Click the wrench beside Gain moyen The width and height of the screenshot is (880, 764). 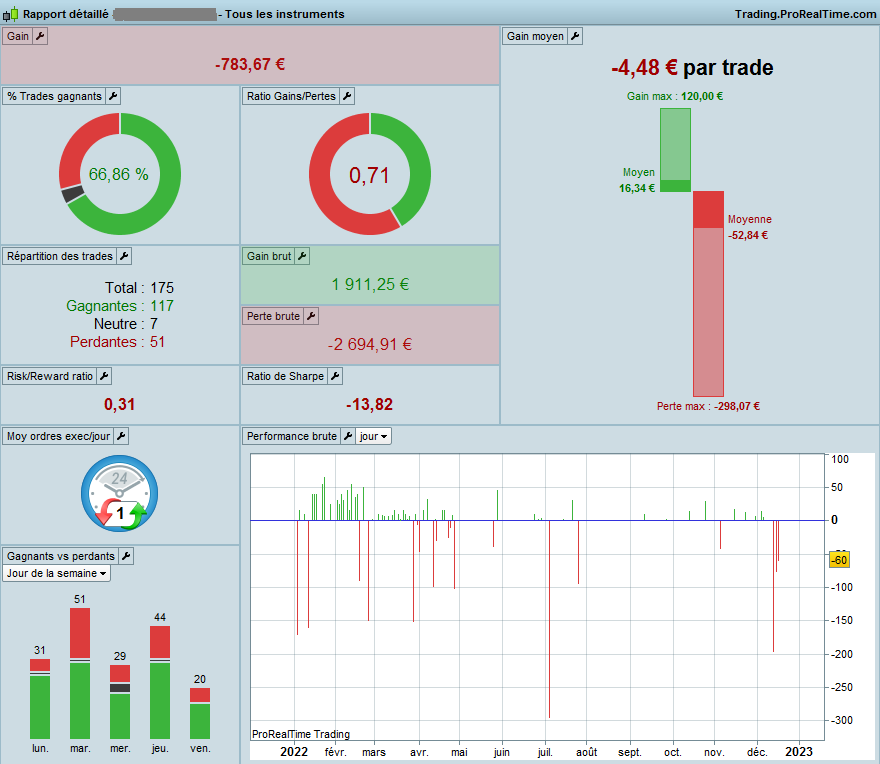point(575,36)
